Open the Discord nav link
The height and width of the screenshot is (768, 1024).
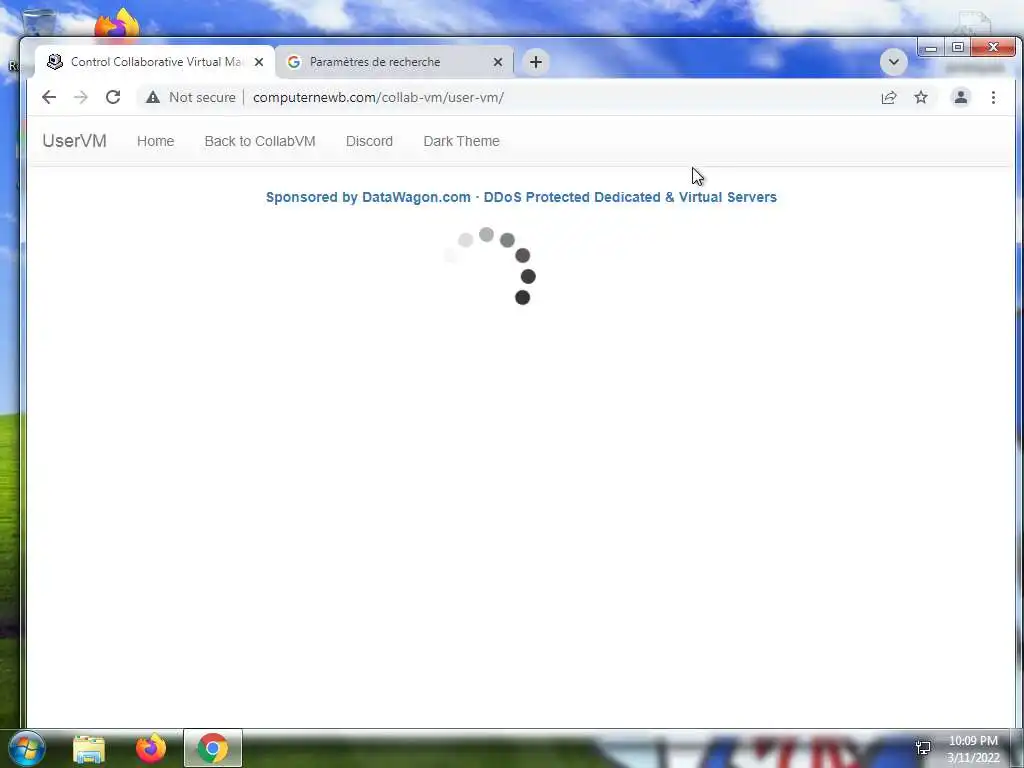(370, 141)
